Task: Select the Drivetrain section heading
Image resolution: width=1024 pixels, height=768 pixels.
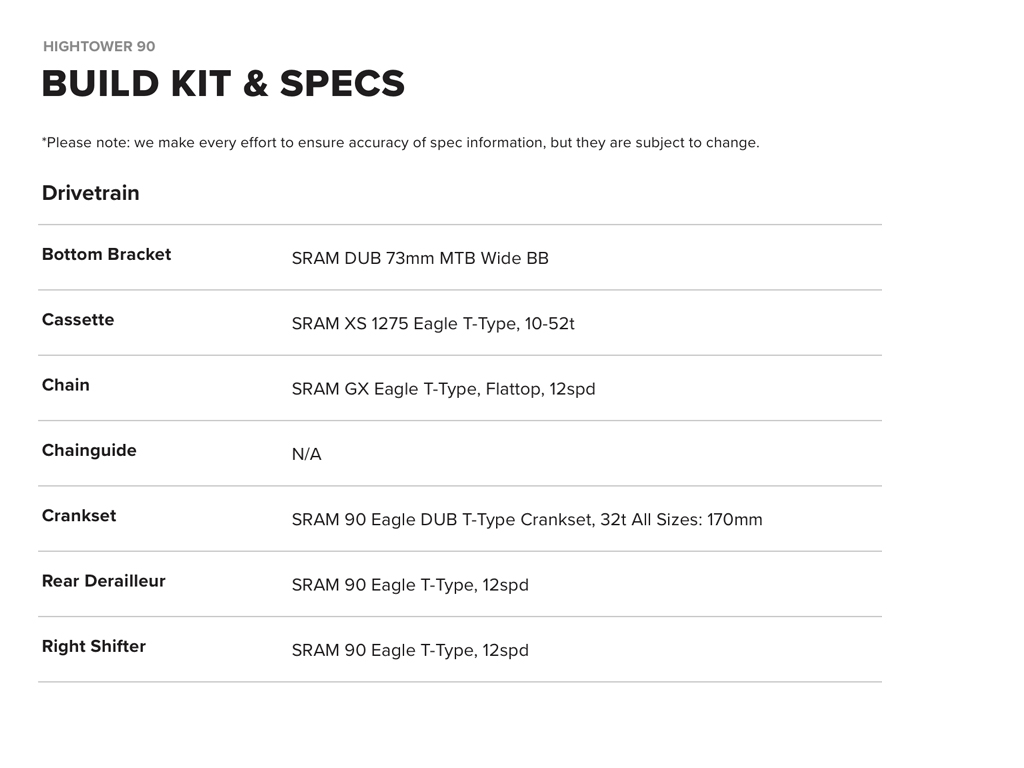Action: pos(90,193)
